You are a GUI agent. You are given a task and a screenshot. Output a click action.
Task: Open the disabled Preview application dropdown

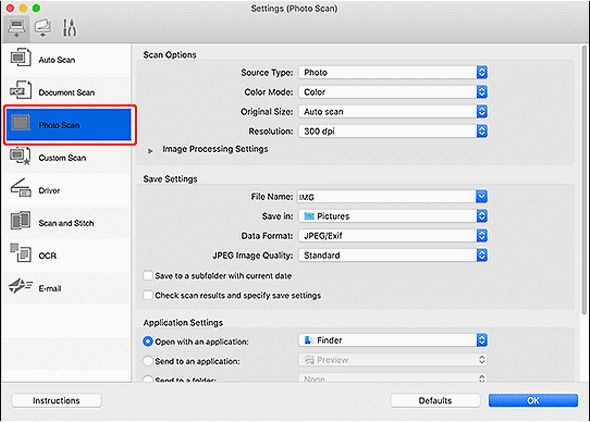coord(393,360)
